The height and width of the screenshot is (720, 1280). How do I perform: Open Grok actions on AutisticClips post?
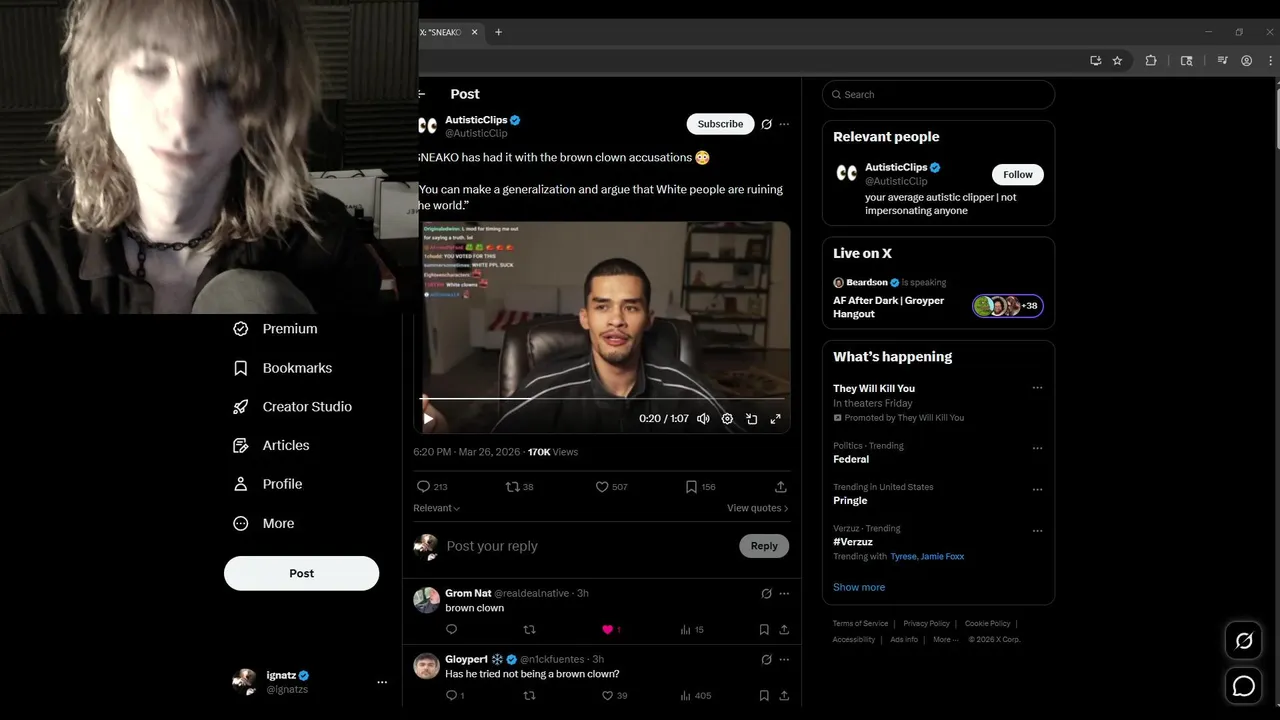point(766,124)
